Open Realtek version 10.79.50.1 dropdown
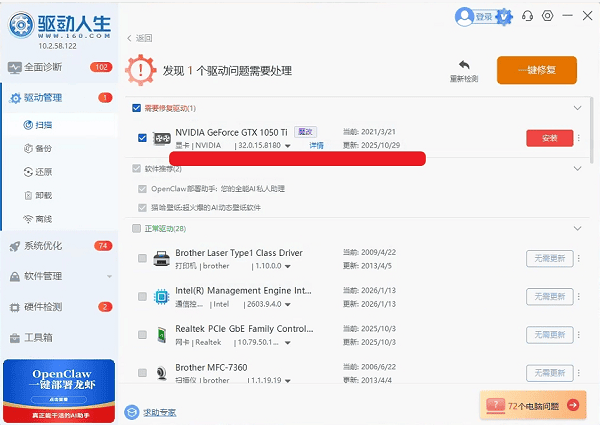 click(x=288, y=343)
